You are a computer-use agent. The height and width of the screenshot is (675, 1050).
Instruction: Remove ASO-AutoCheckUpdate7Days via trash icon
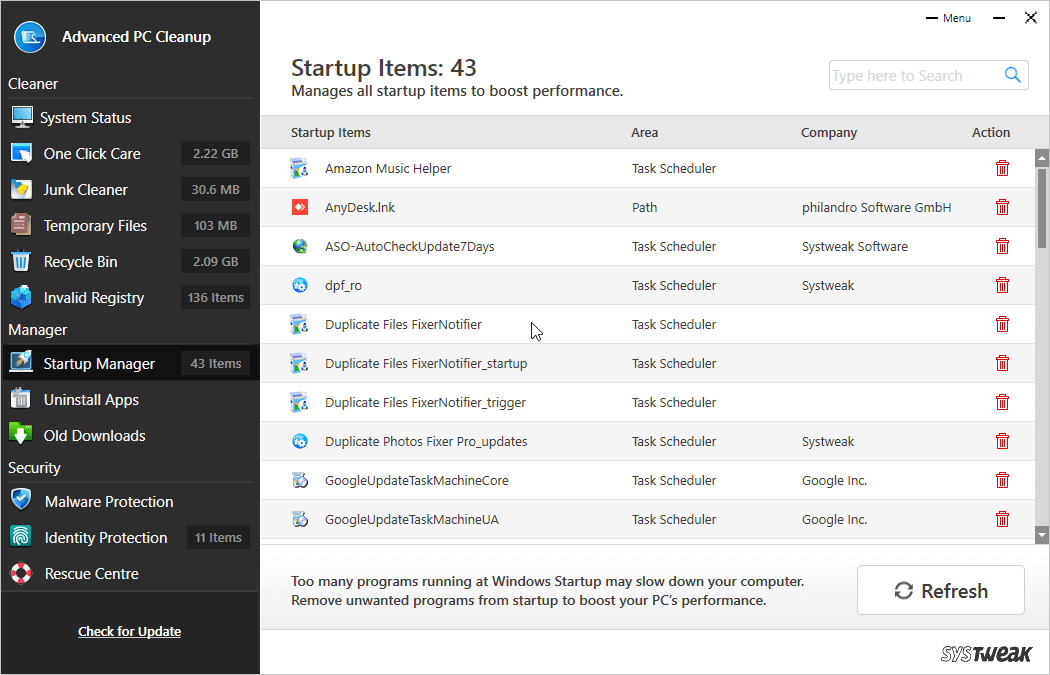click(1002, 246)
